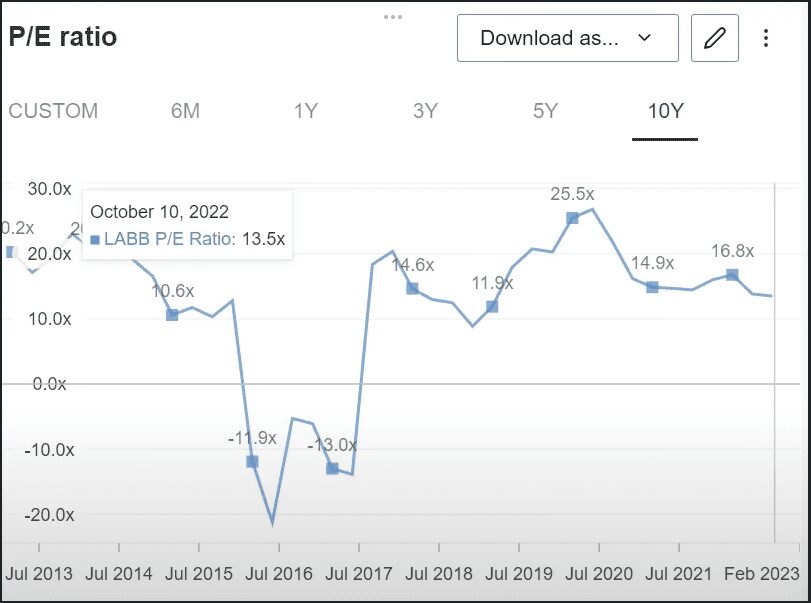Select the 16.8x data point marker

732,275
